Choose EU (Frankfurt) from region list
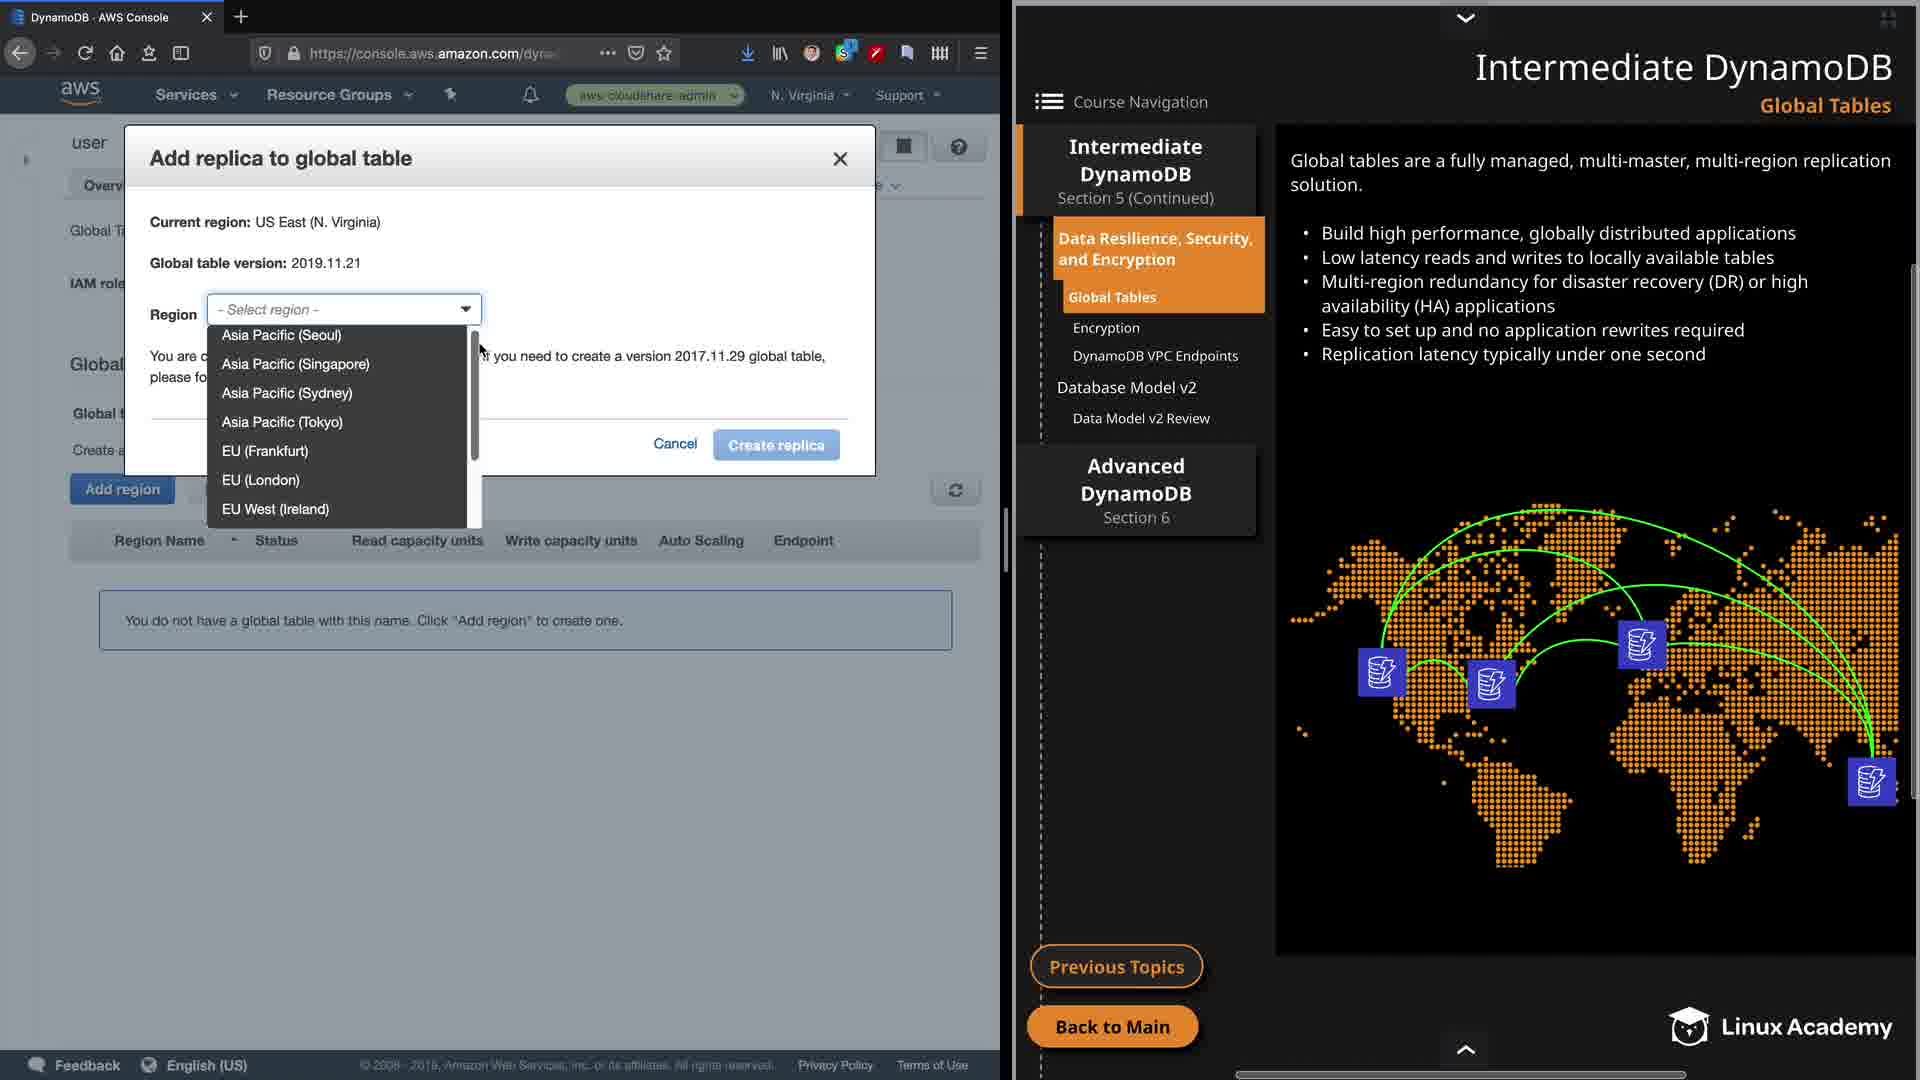Viewport: 1920px width, 1080px height. pos(265,451)
